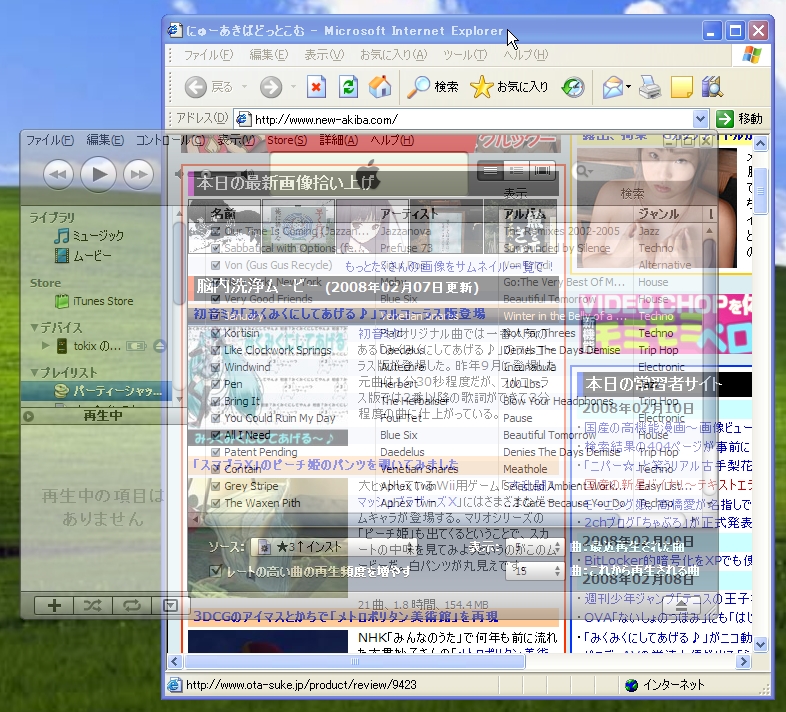Toggle repeat in iTunes bottom bar
The height and width of the screenshot is (712, 786).
pos(132,606)
